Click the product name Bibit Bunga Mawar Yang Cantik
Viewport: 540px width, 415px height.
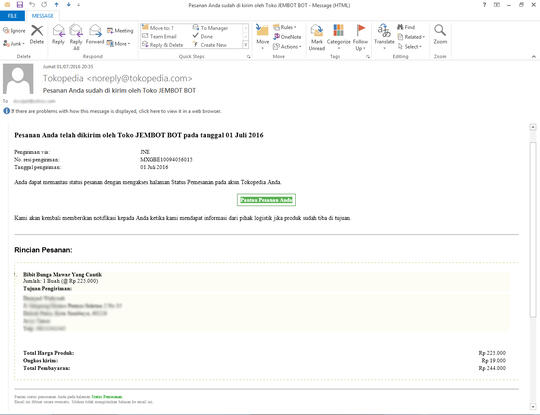pos(62,274)
